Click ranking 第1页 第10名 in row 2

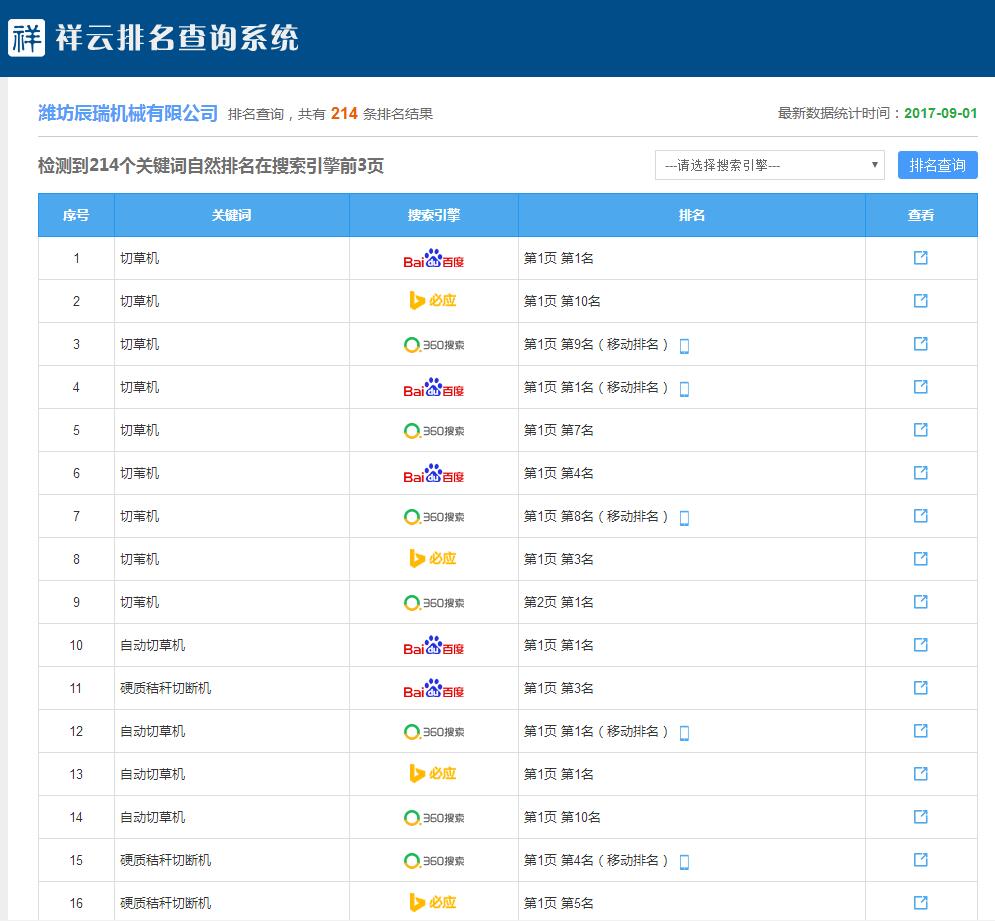click(562, 301)
